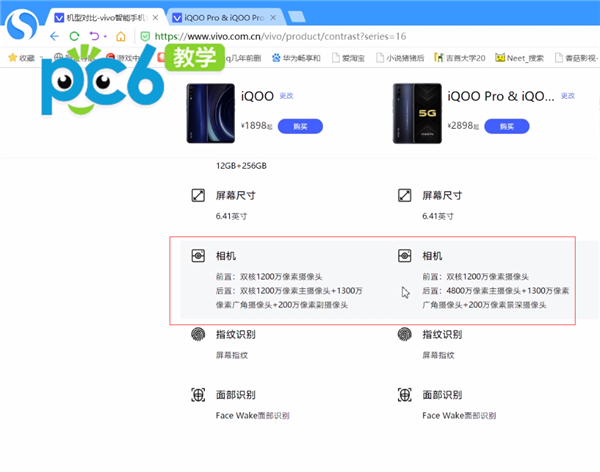Go to homepage via orange house icon
The width and height of the screenshot is (600, 472).
click(x=121, y=36)
